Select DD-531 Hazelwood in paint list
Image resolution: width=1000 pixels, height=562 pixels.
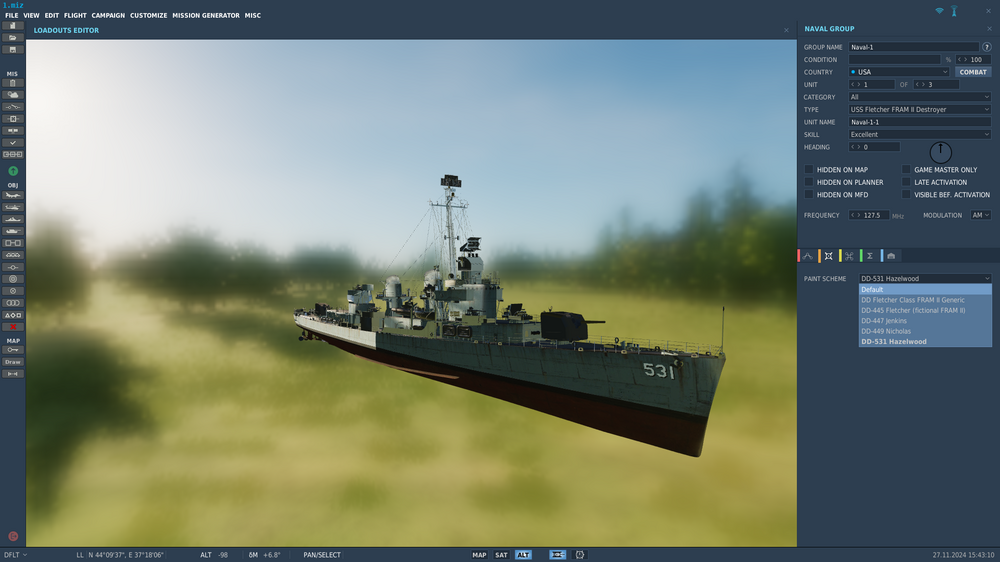pos(925,342)
